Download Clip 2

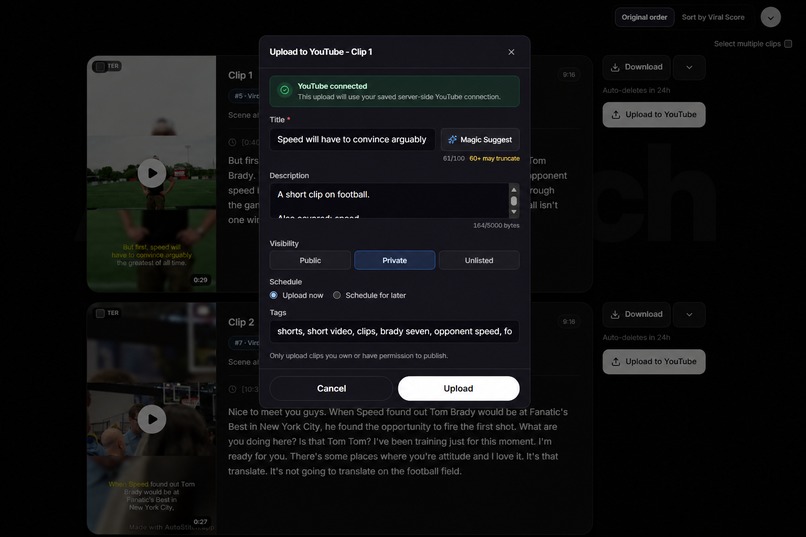pos(636,314)
